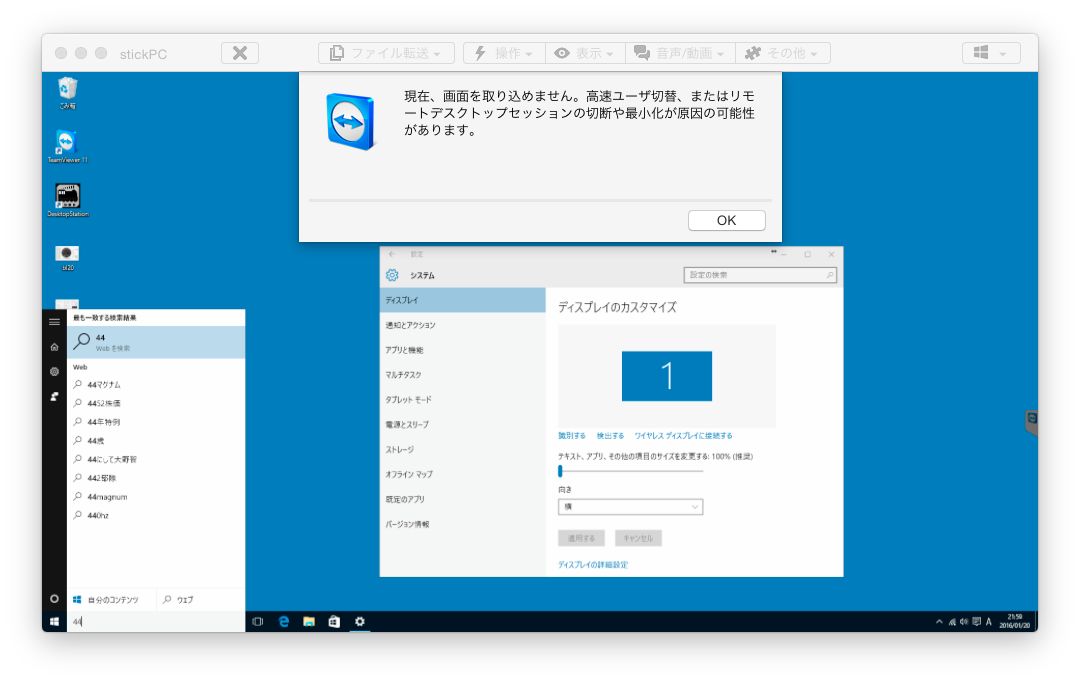The image size is (1080, 682).
Task: Click the X disconnect button in TeamViewer toolbar
Action: click(x=240, y=53)
